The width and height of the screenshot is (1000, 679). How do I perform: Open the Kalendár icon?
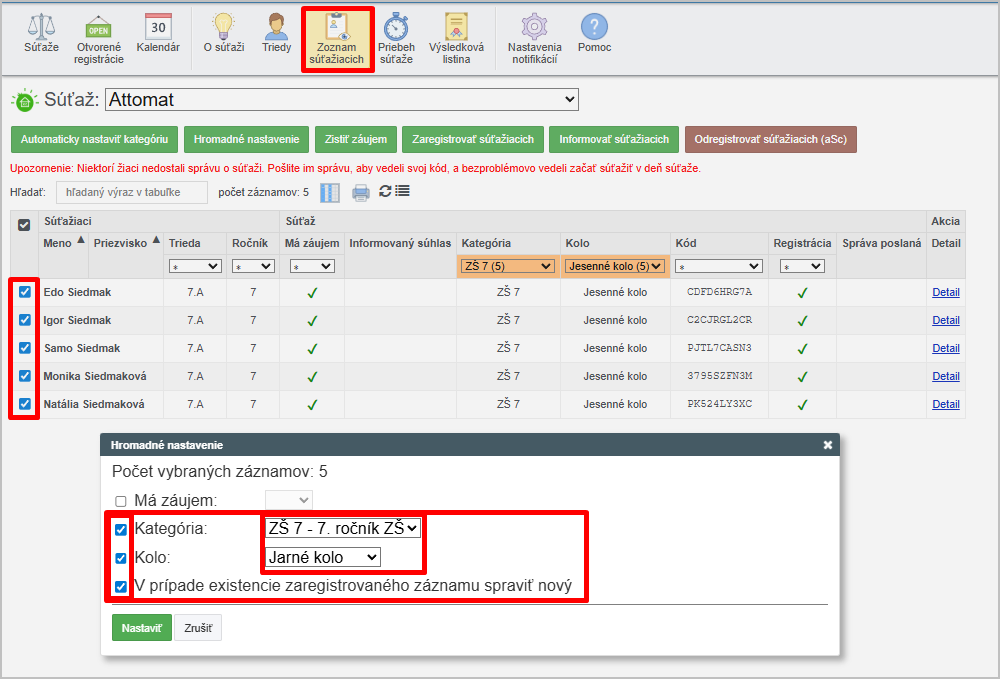pos(158,28)
